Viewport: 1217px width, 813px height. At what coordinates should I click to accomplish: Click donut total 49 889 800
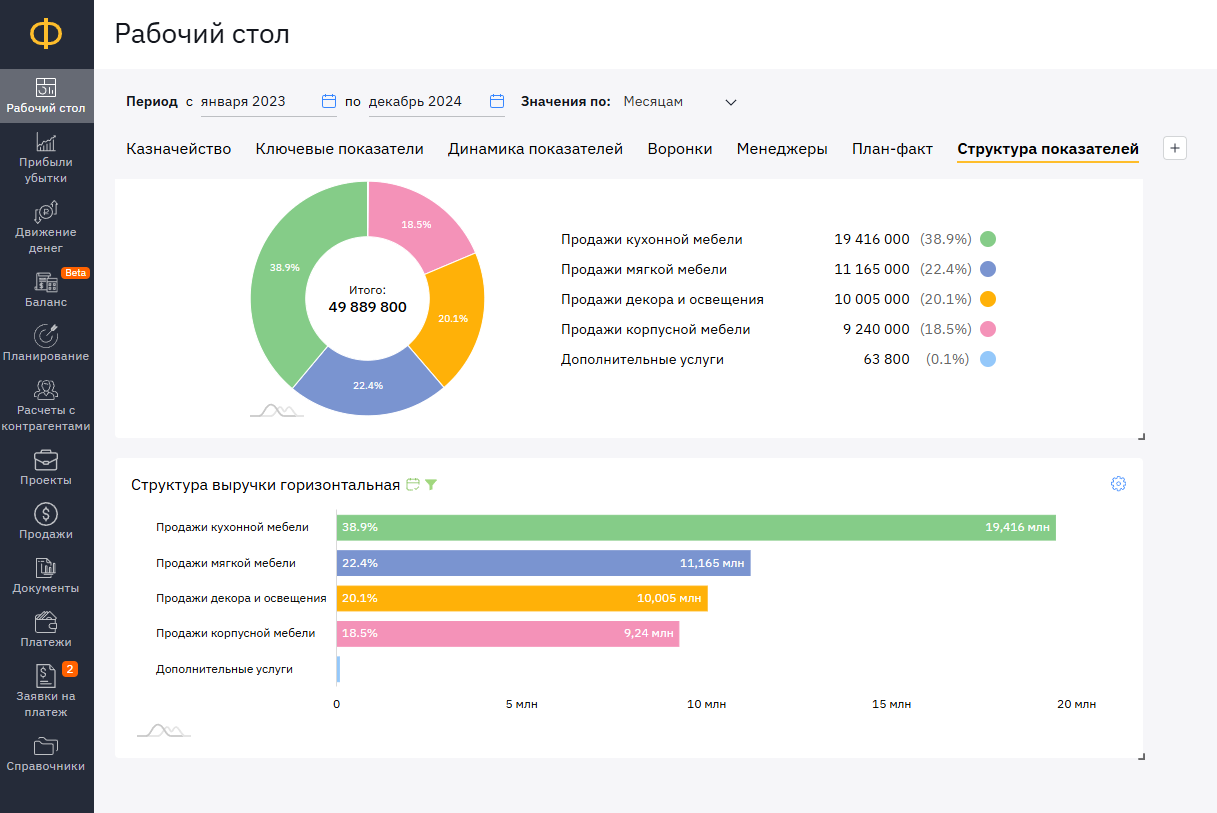coord(368,307)
